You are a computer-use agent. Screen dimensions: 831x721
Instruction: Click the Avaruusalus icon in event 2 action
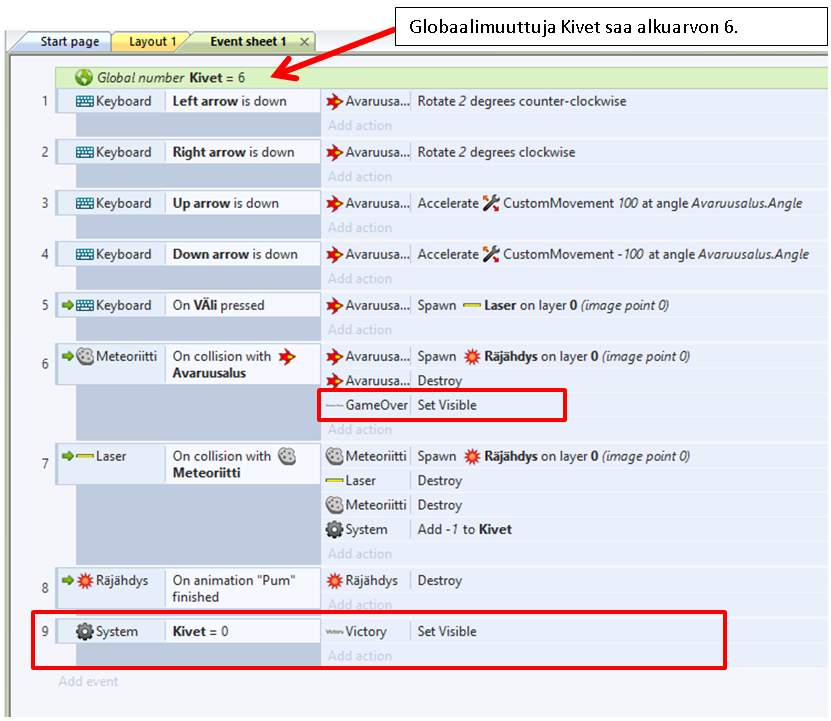tap(334, 152)
